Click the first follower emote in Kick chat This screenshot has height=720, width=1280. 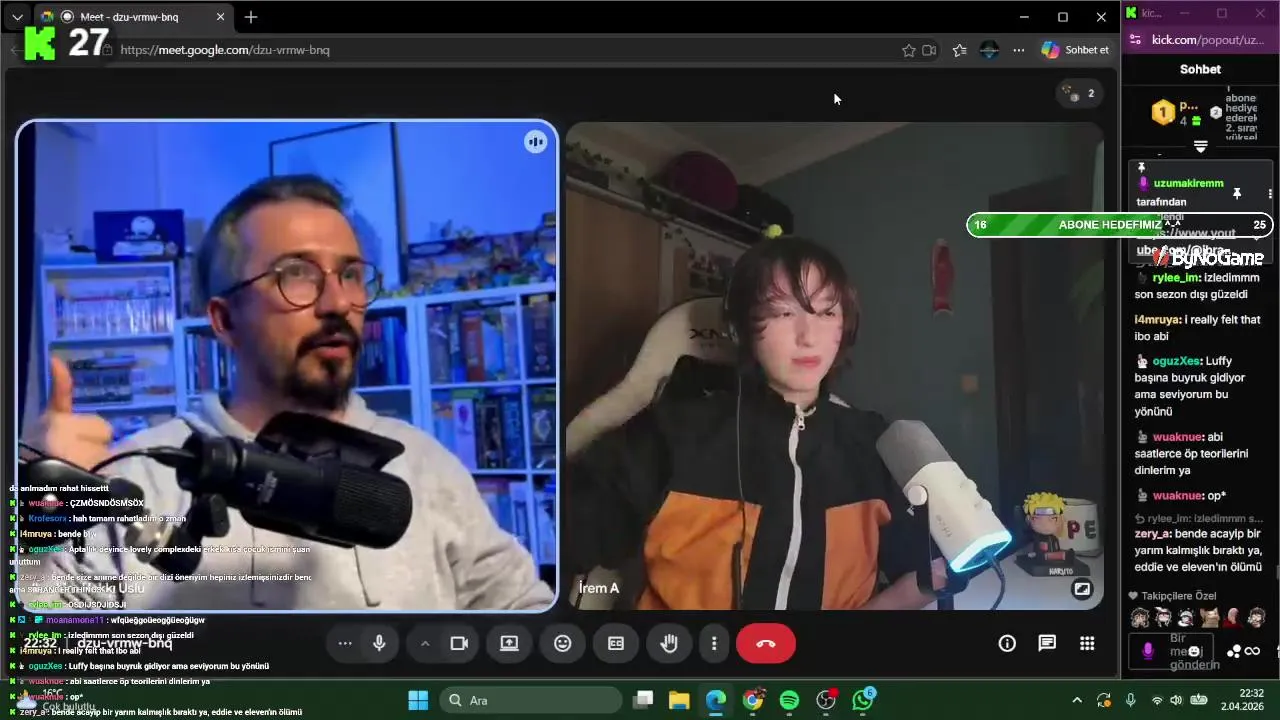[x=1140, y=617]
